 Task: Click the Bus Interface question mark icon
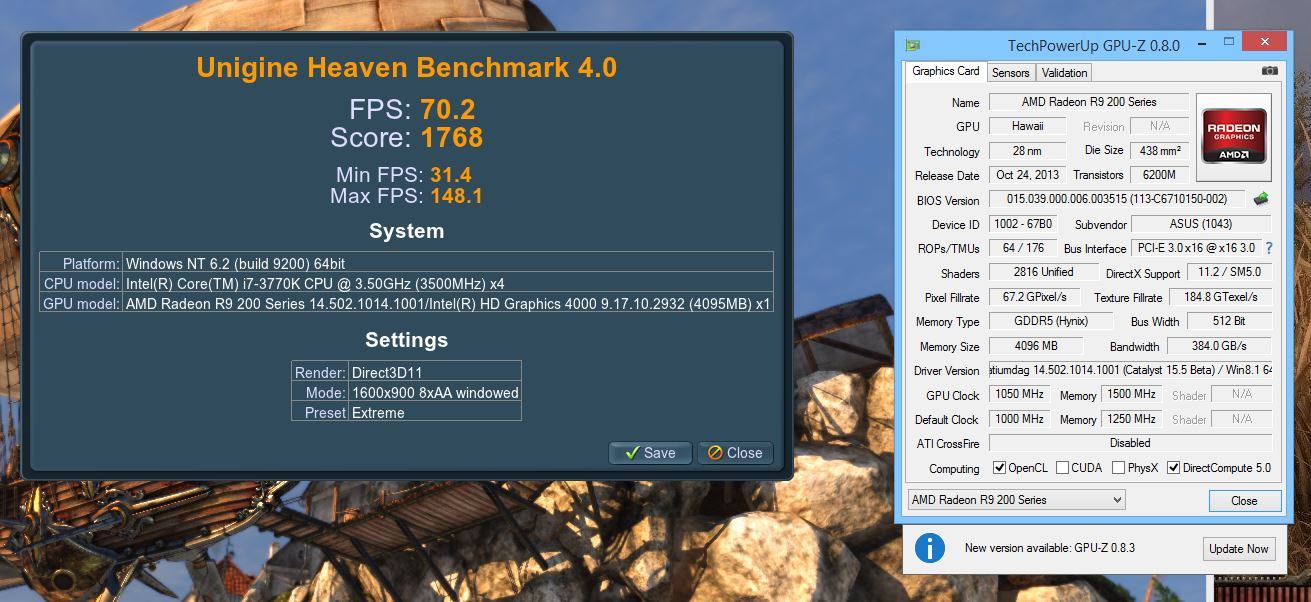(1269, 248)
